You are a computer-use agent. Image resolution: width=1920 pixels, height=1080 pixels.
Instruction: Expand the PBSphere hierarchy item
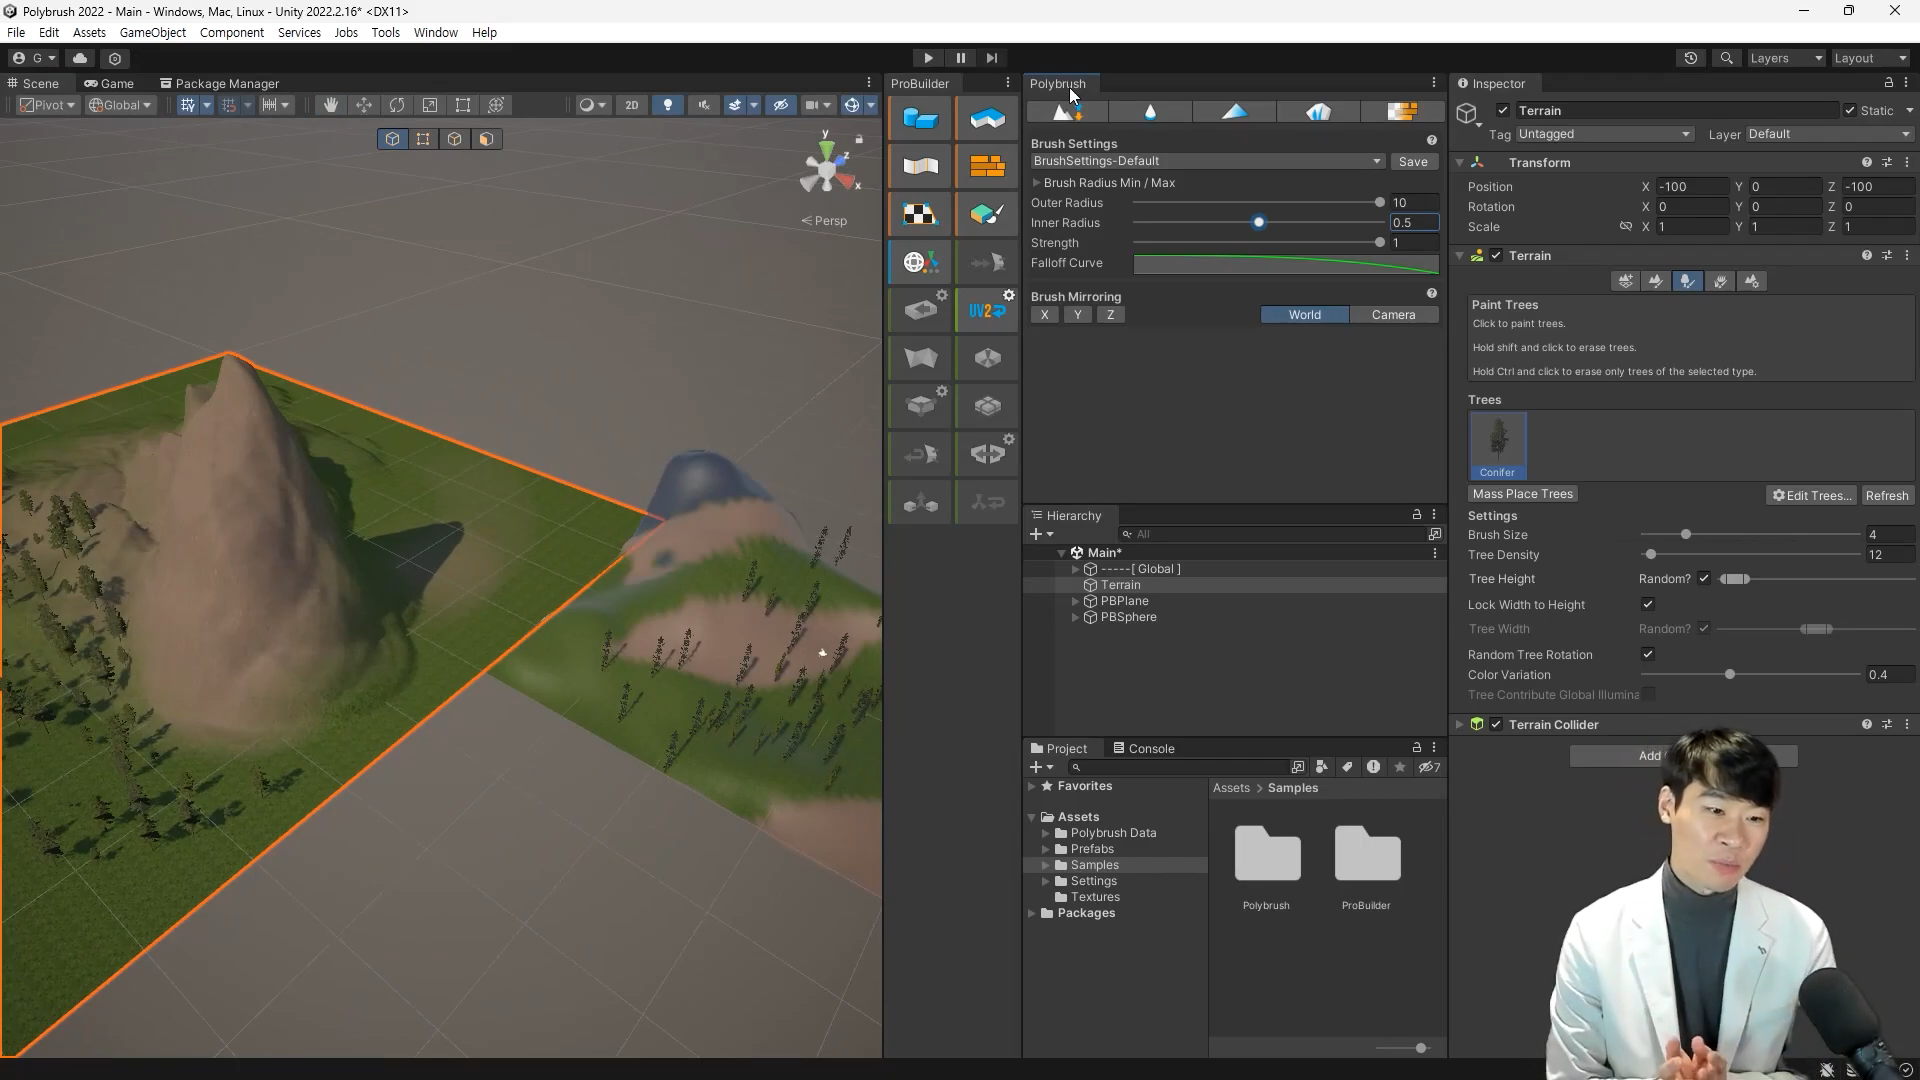[x=1076, y=617]
